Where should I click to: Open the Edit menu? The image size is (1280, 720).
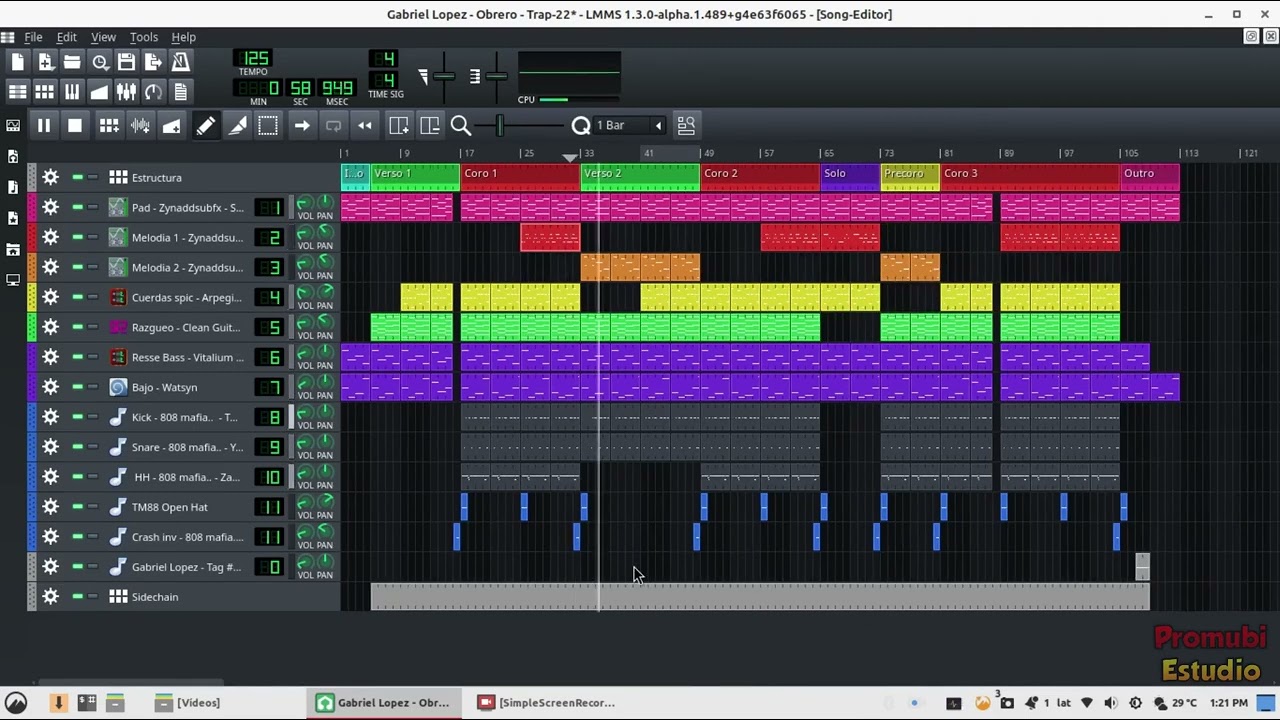point(66,37)
